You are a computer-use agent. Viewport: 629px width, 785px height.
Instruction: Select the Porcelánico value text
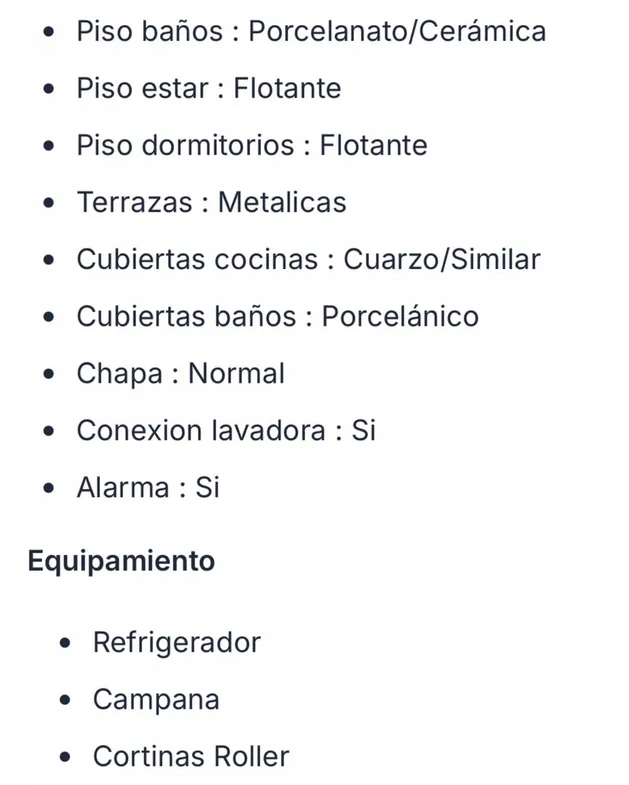(x=400, y=317)
